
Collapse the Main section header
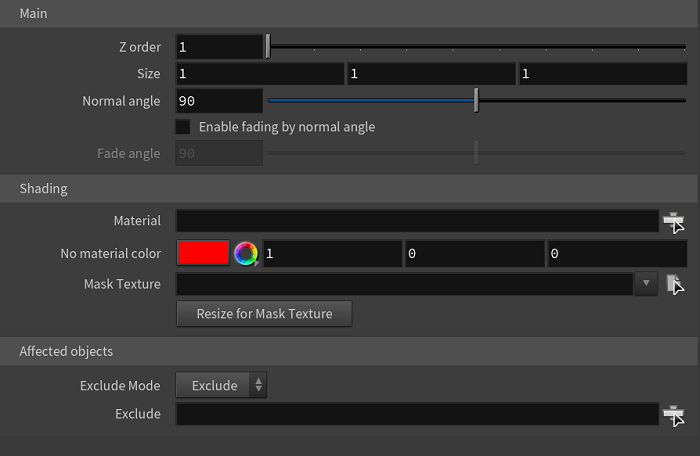click(x=349, y=13)
